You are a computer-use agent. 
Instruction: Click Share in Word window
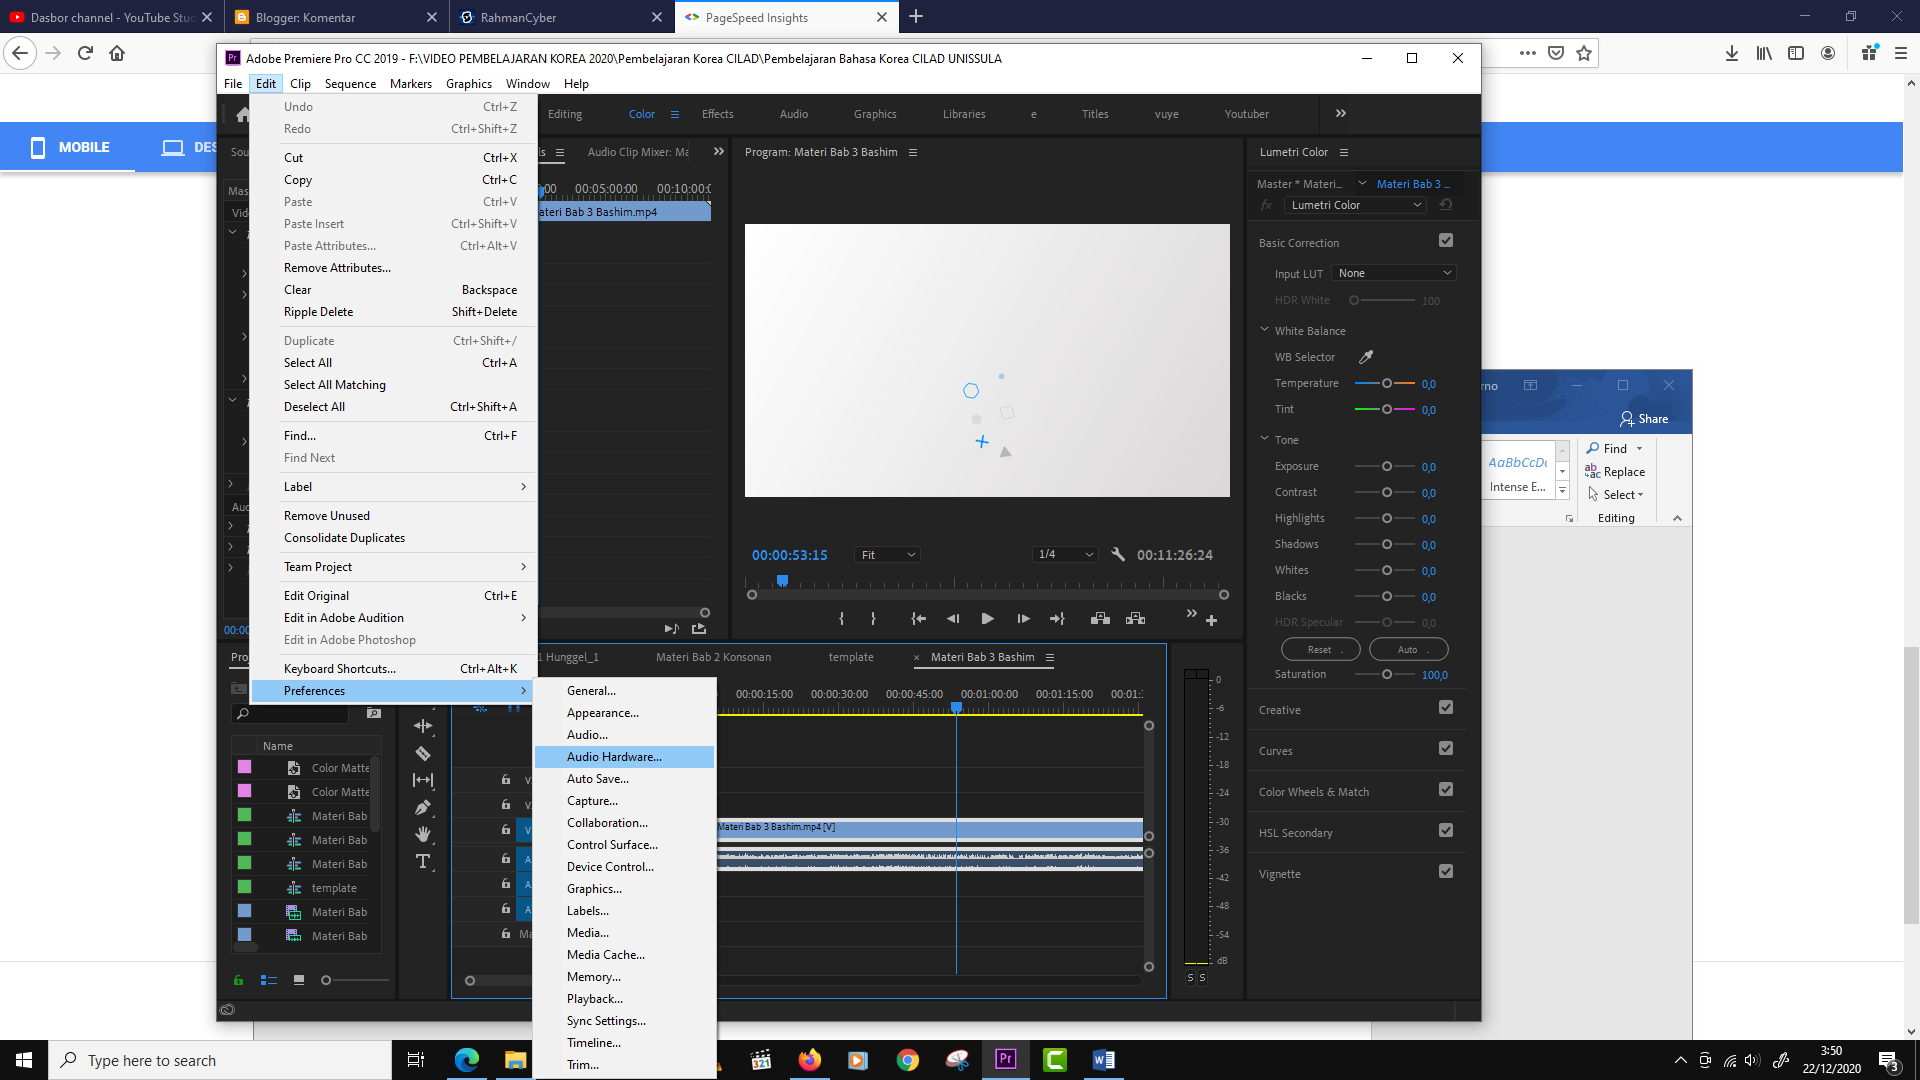tap(1644, 419)
